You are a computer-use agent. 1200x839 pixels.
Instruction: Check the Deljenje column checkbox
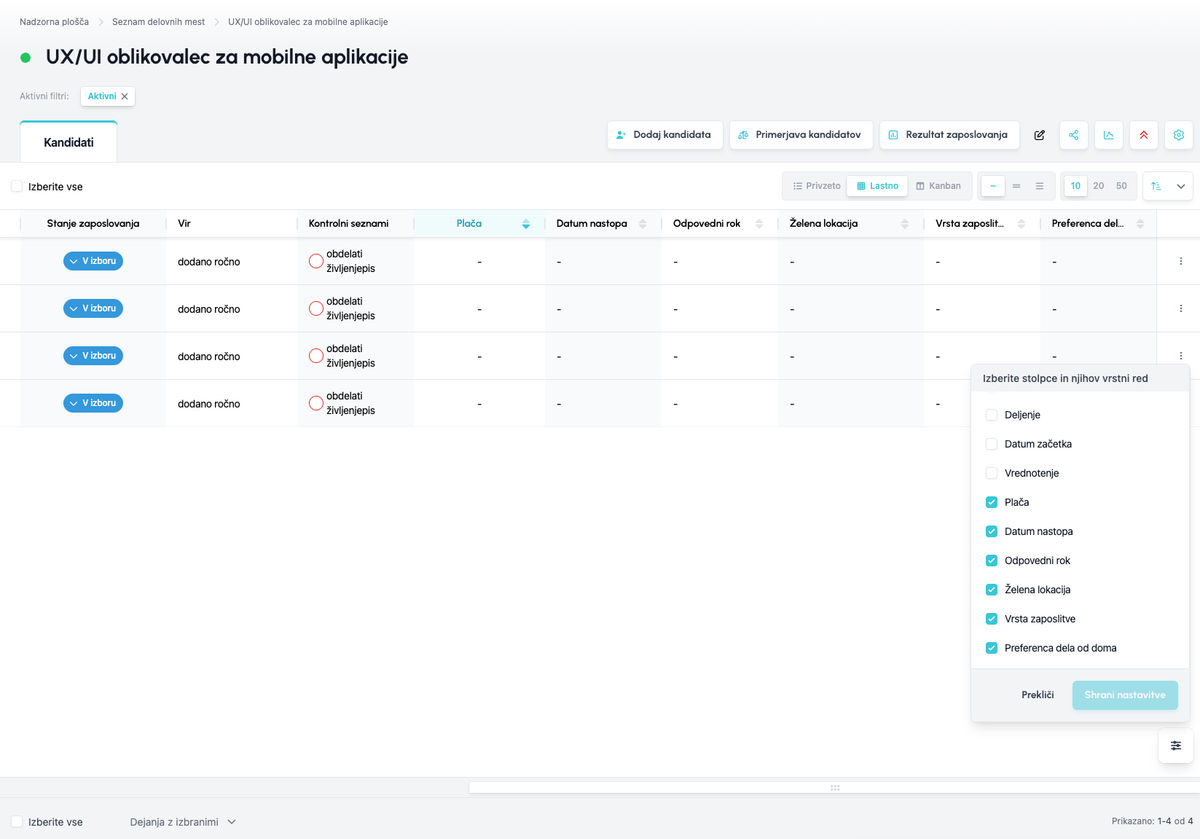[992, 415]
